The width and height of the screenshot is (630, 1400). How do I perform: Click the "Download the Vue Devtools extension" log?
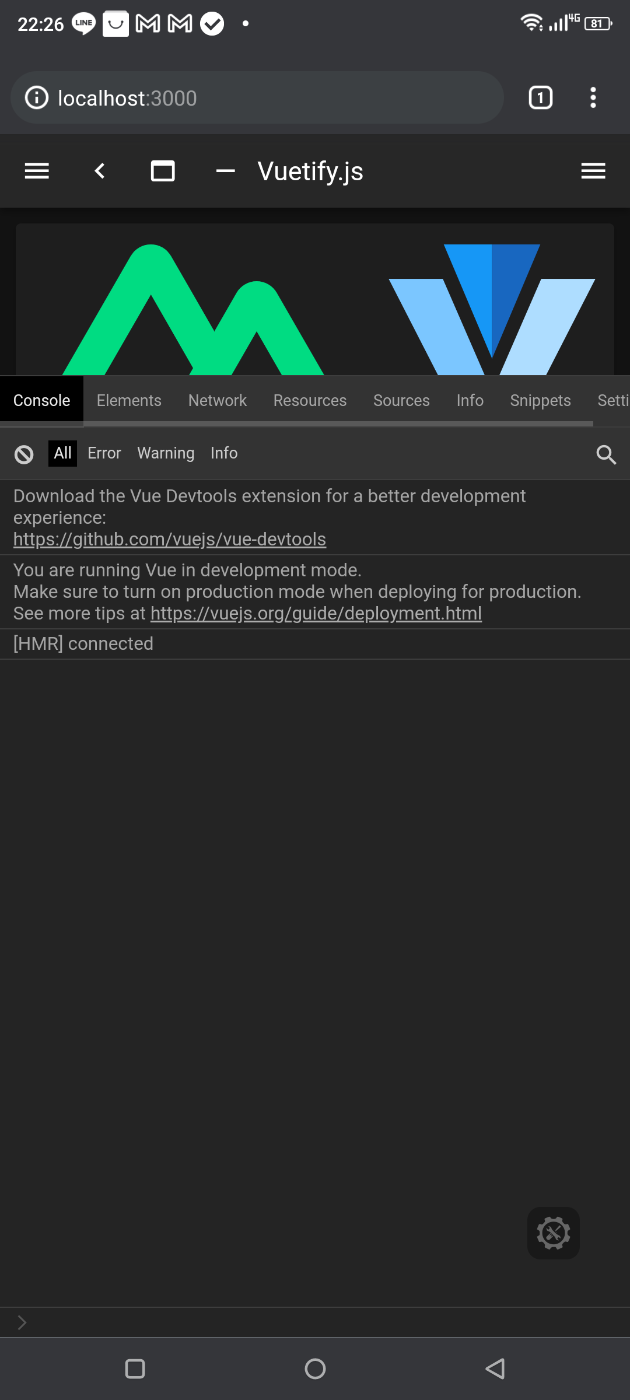315,518
